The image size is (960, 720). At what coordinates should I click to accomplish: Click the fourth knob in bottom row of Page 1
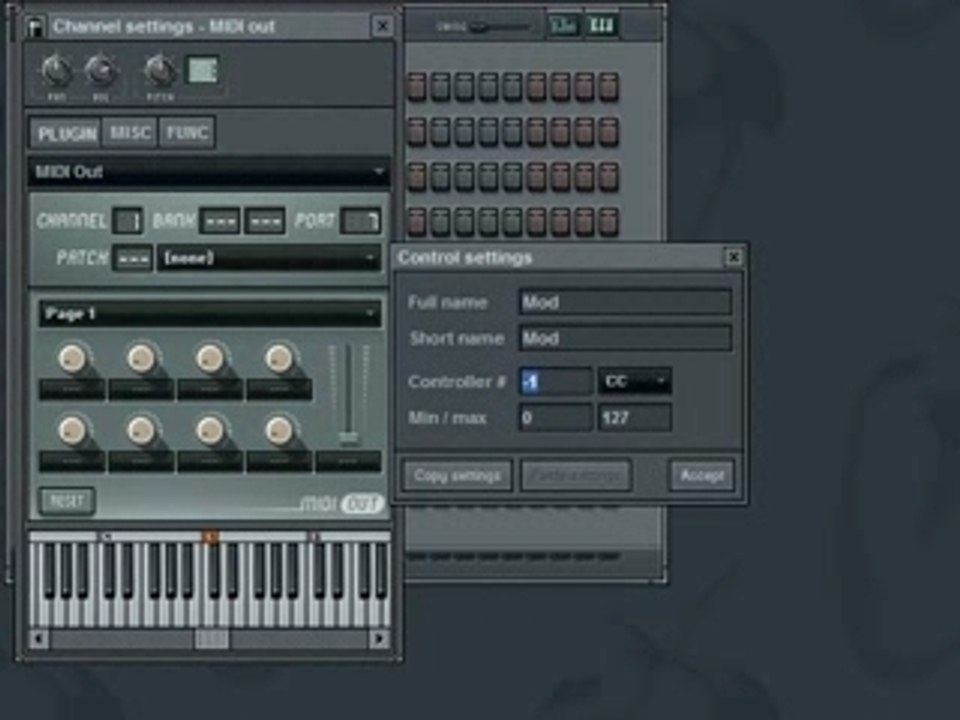[279, 431]
